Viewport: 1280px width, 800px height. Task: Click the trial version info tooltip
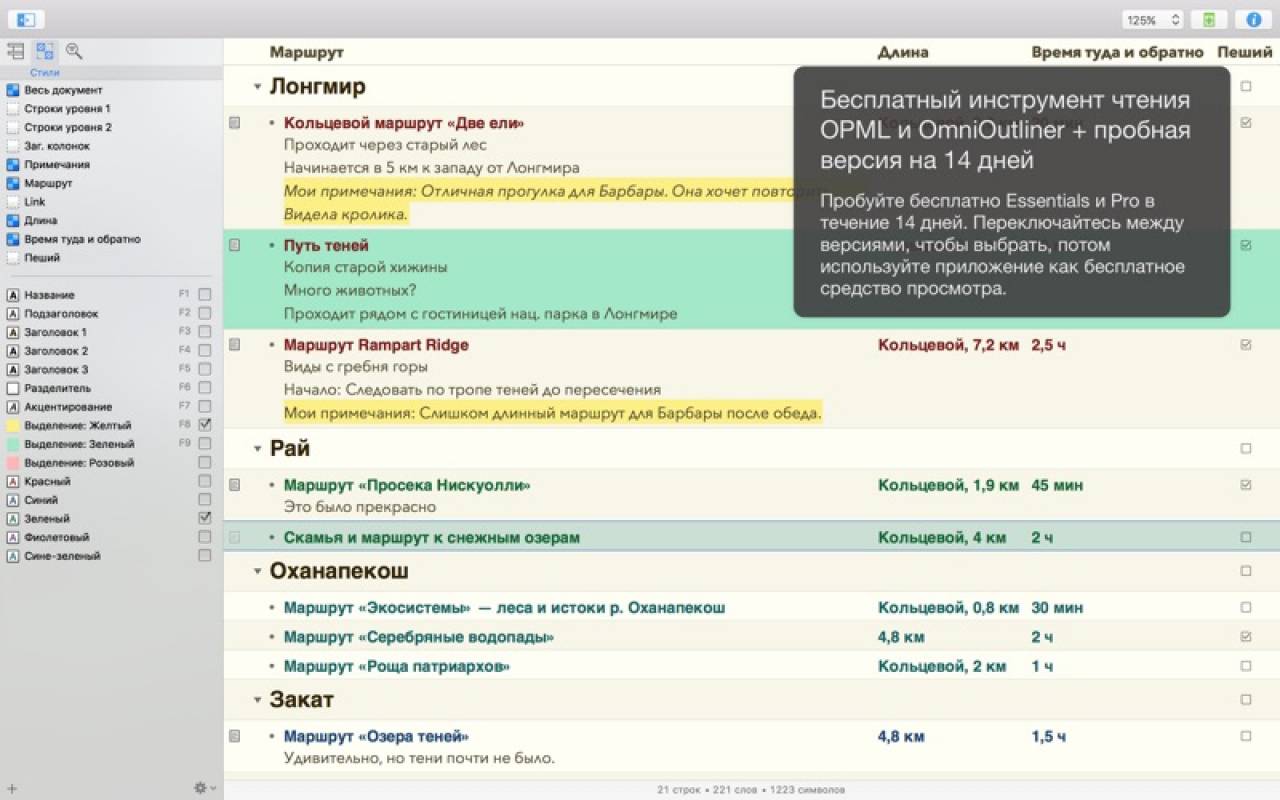pos(1012,192)
